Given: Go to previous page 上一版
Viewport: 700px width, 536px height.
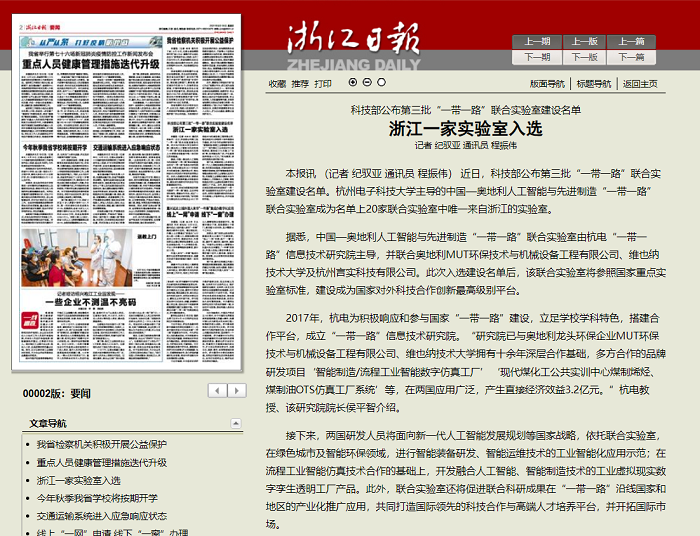Looking at the screenshot, I should 584,42.
